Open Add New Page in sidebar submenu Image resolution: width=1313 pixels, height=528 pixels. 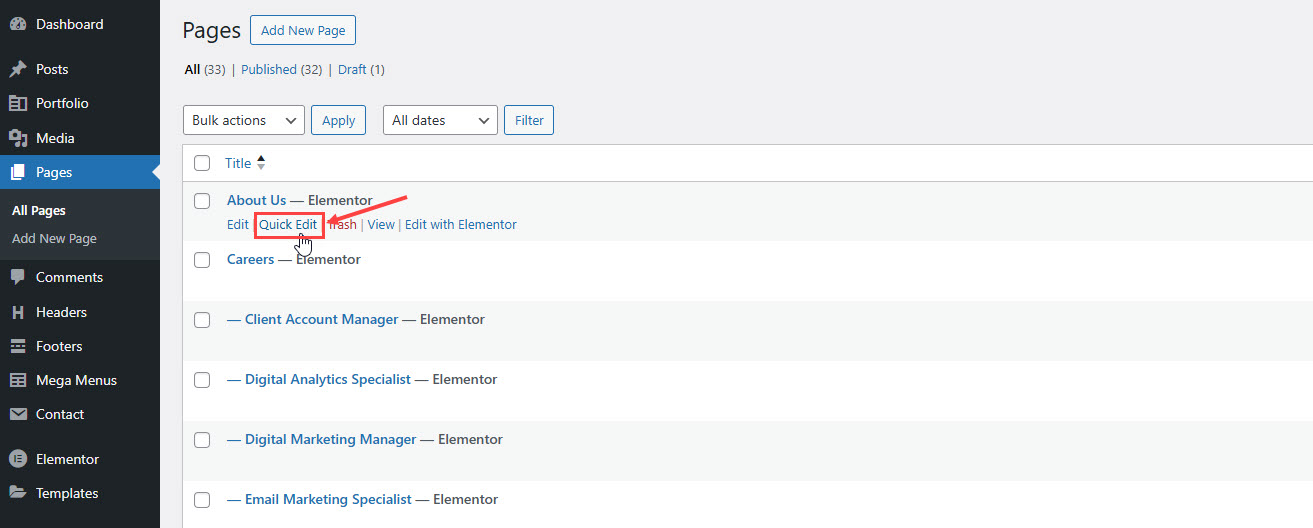click(x=54, y=239)
